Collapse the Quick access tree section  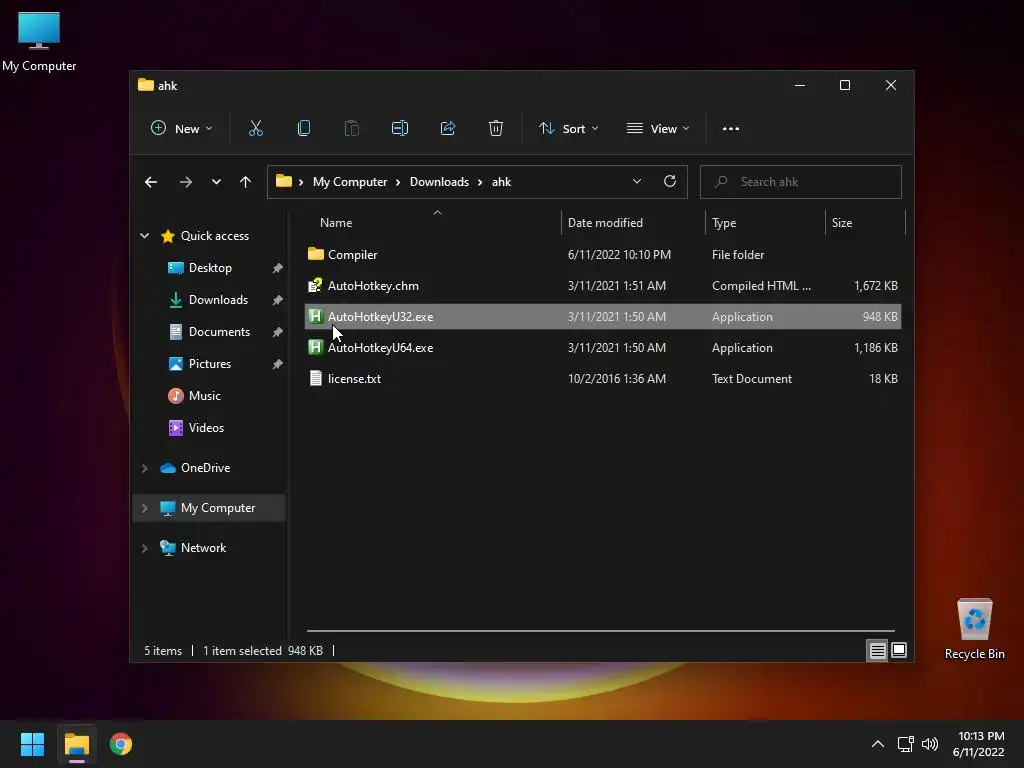pos(144,236)
